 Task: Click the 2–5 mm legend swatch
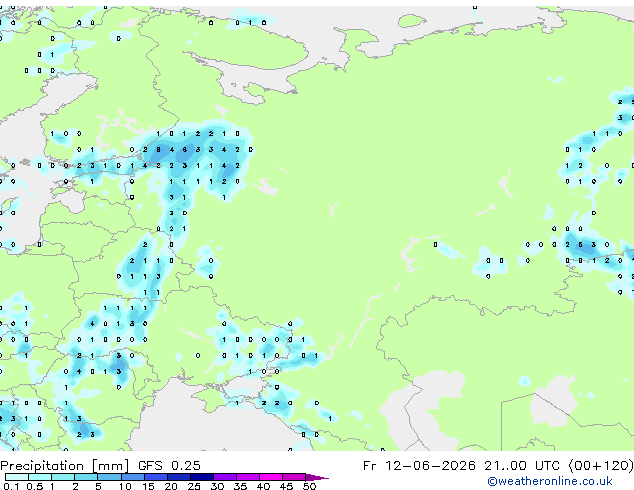(86, 477)
